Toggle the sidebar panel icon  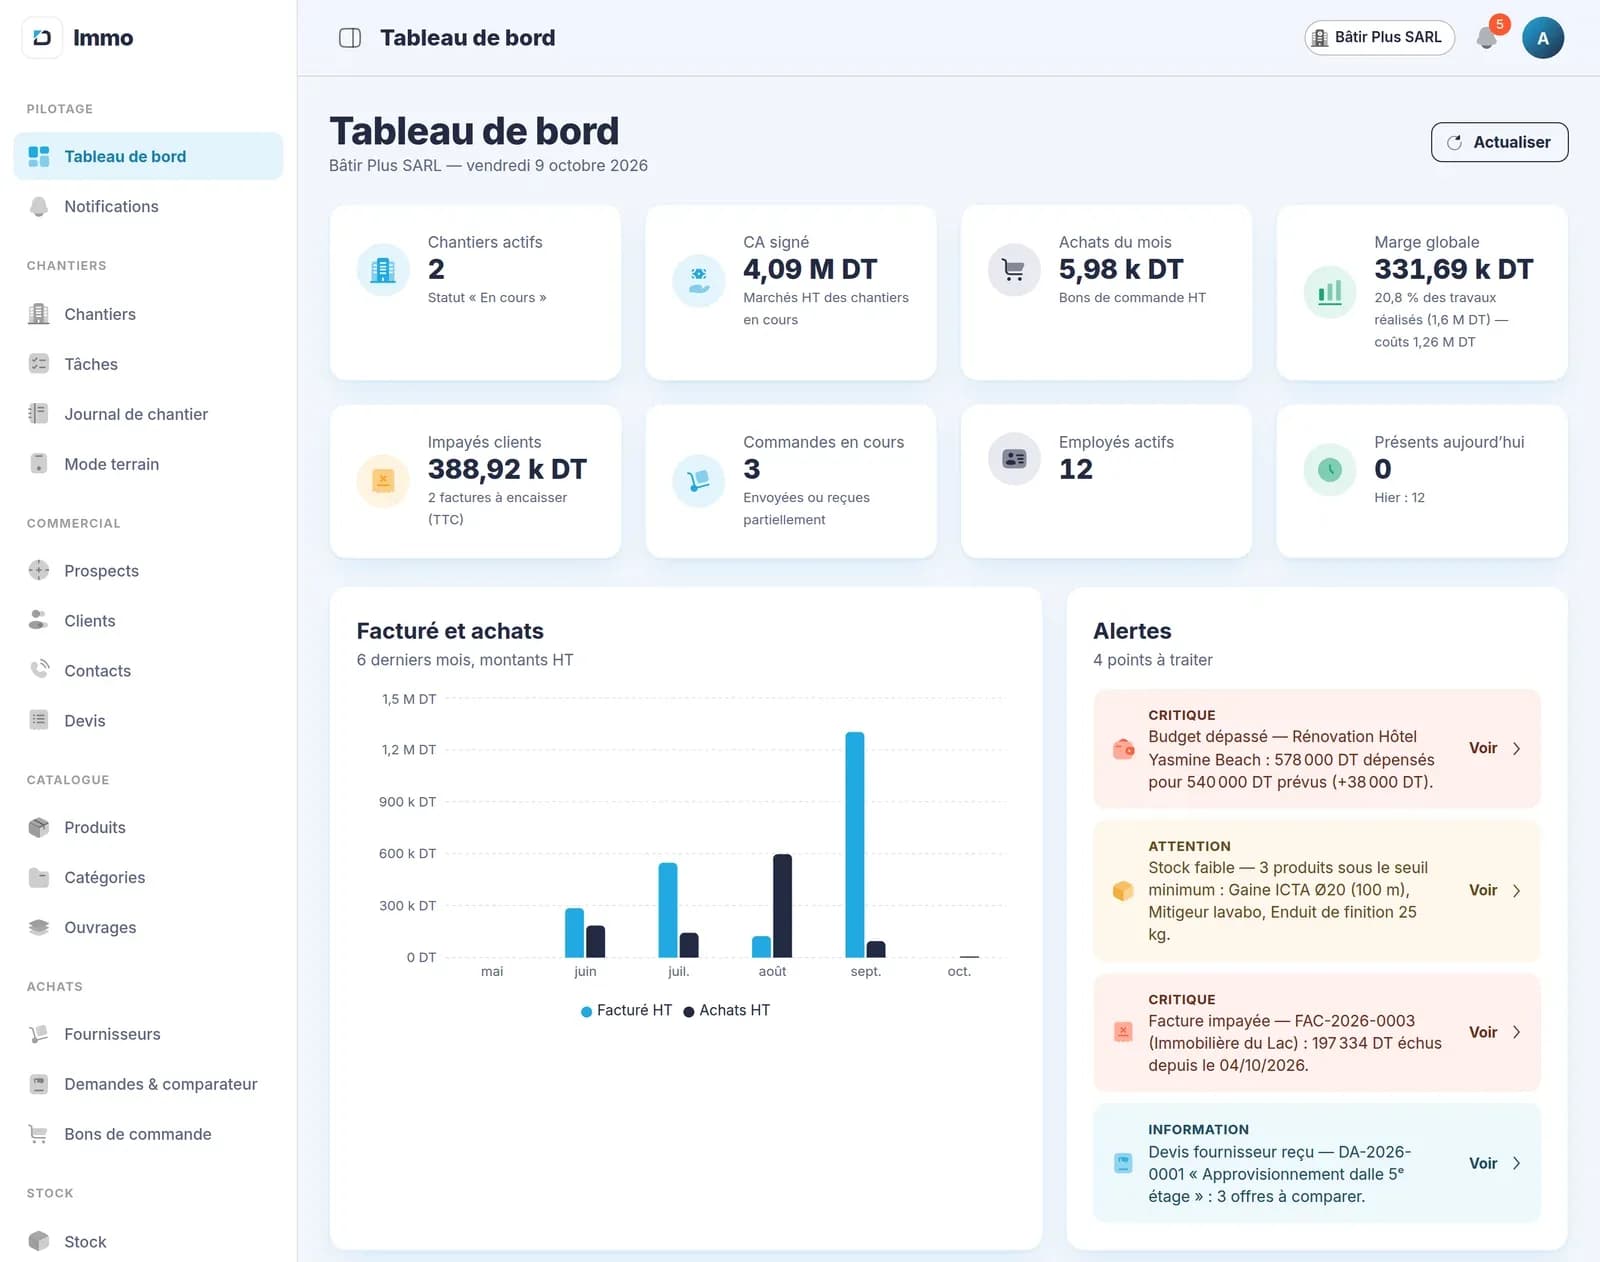point(350,38)
